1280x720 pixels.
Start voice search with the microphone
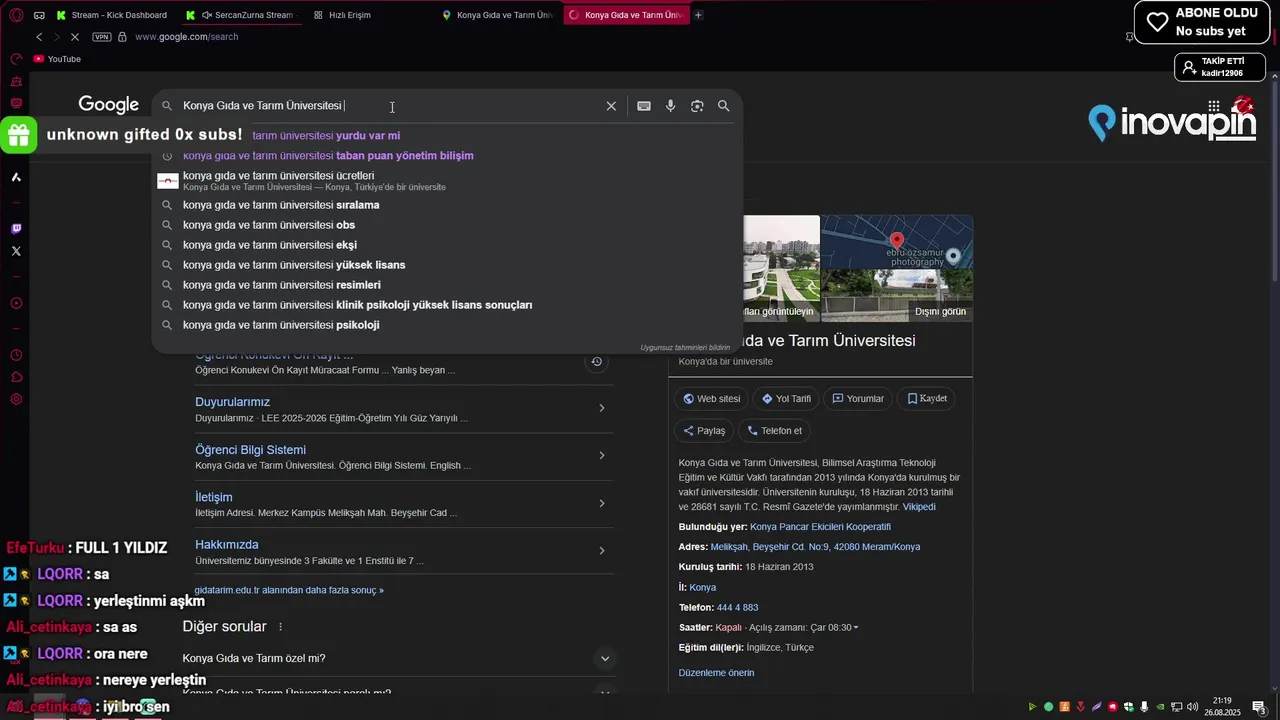pyautogui.click(x=671, y=106)
